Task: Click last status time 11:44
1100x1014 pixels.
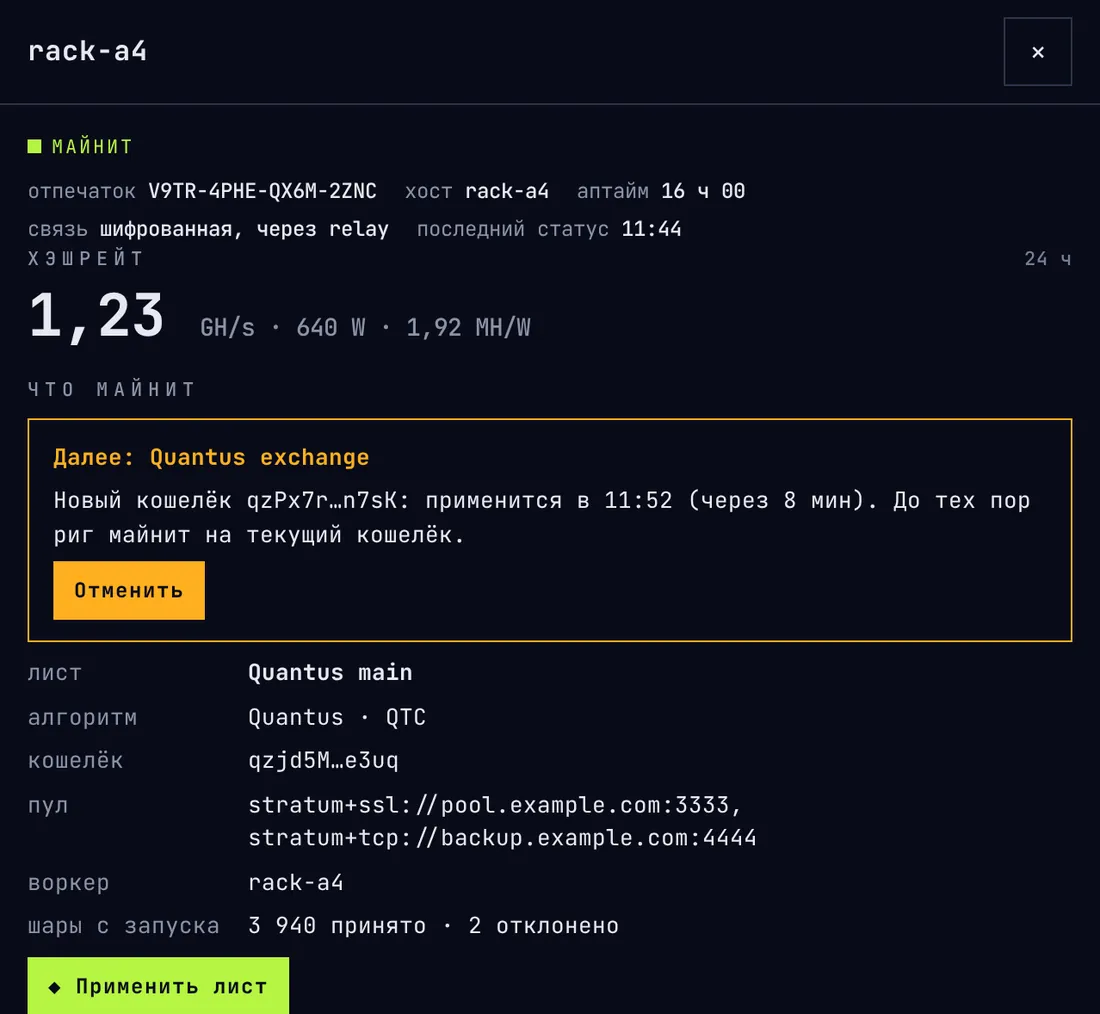Action: pyautogui.click(x=651, y=229)
